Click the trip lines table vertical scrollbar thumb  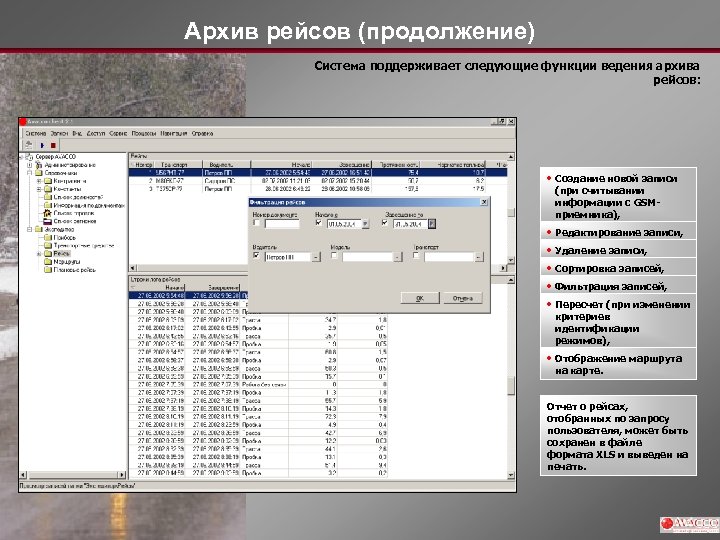(511, 385)
